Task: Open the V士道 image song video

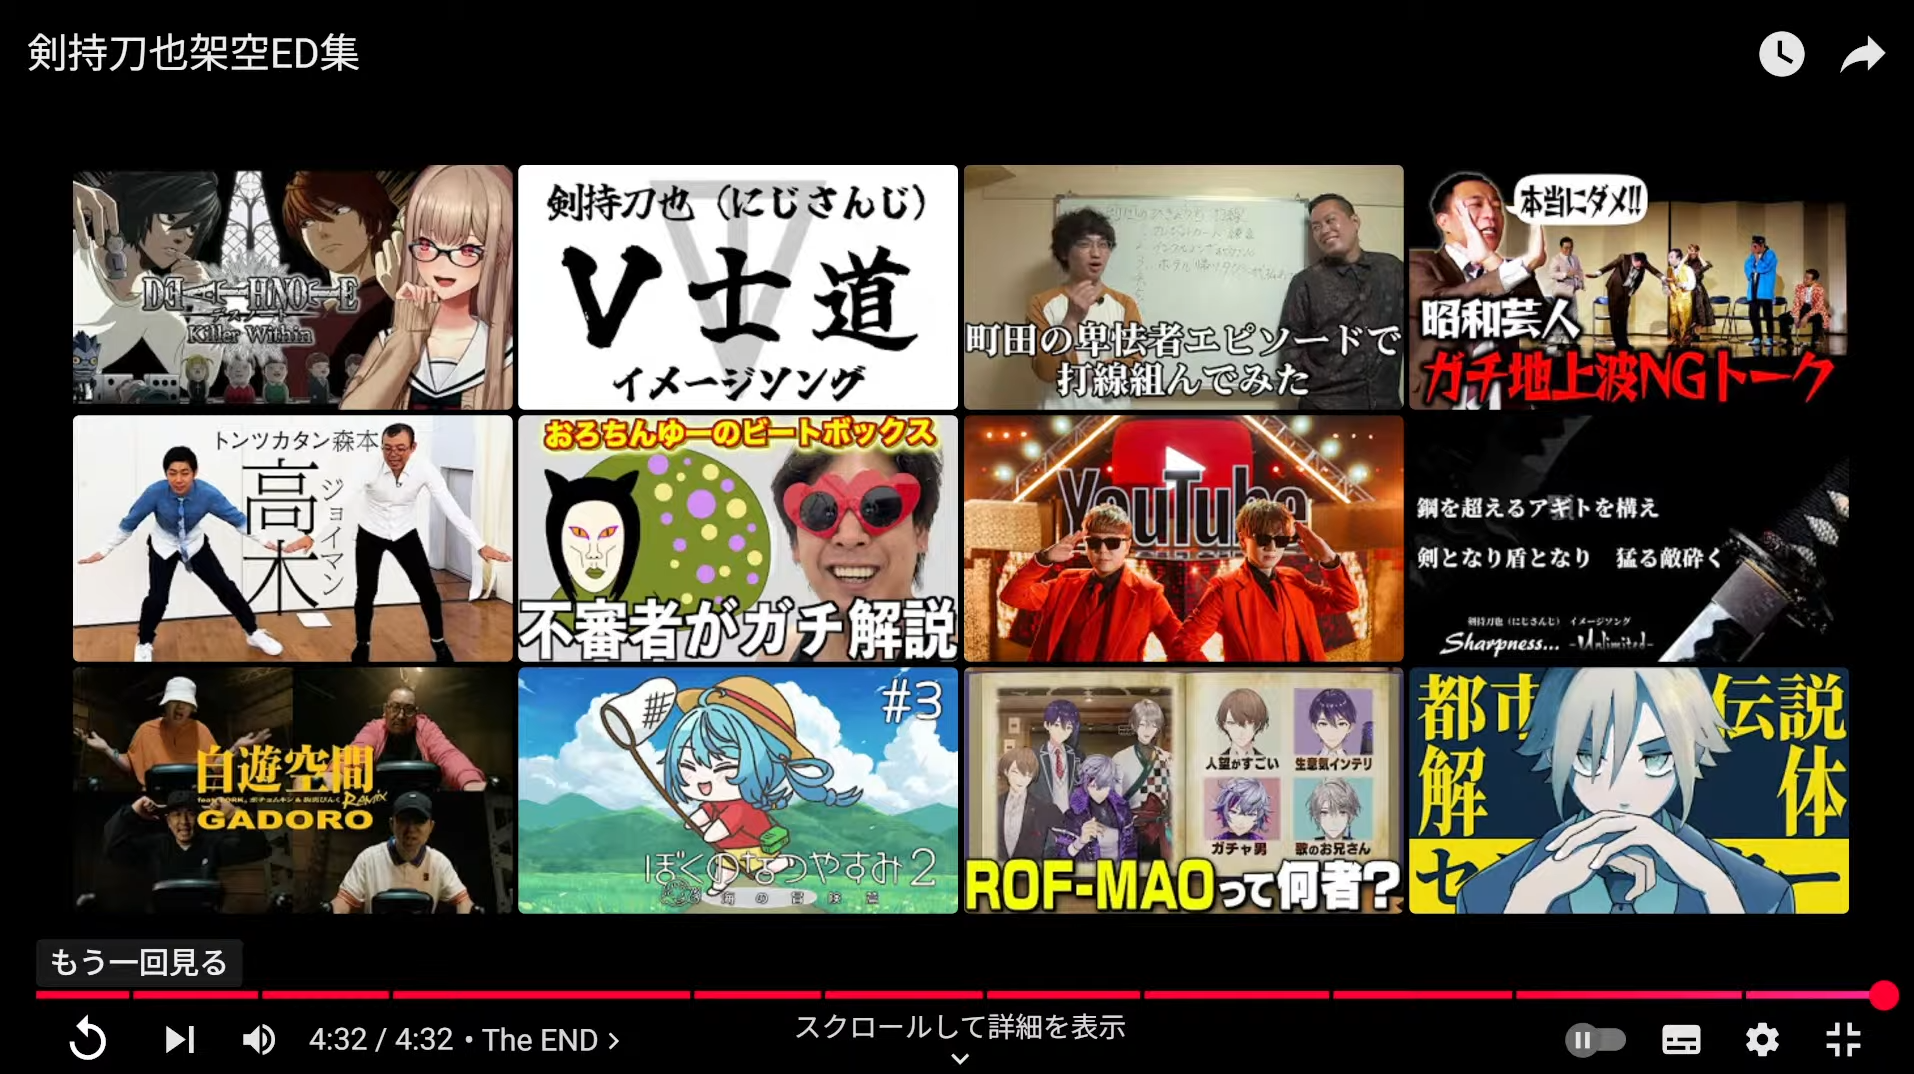Action: click(737, 287)
